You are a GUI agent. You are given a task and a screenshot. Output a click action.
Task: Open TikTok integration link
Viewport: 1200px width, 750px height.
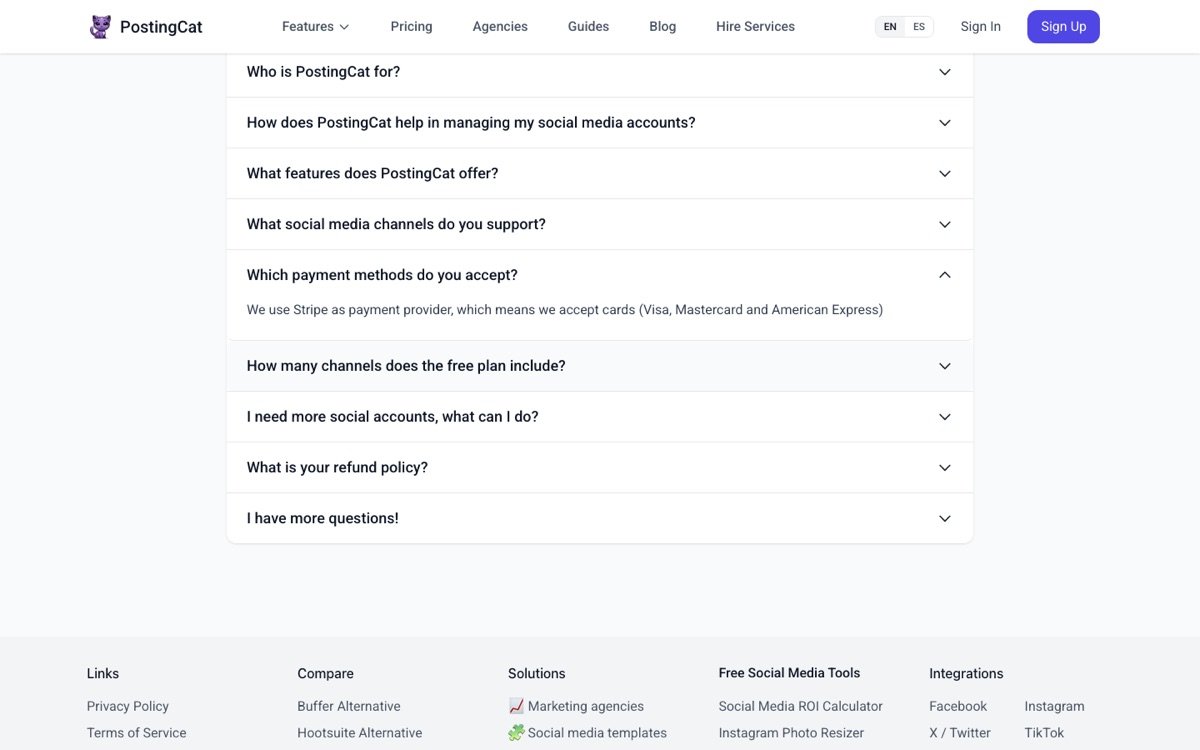click(x=1044, y=733)
